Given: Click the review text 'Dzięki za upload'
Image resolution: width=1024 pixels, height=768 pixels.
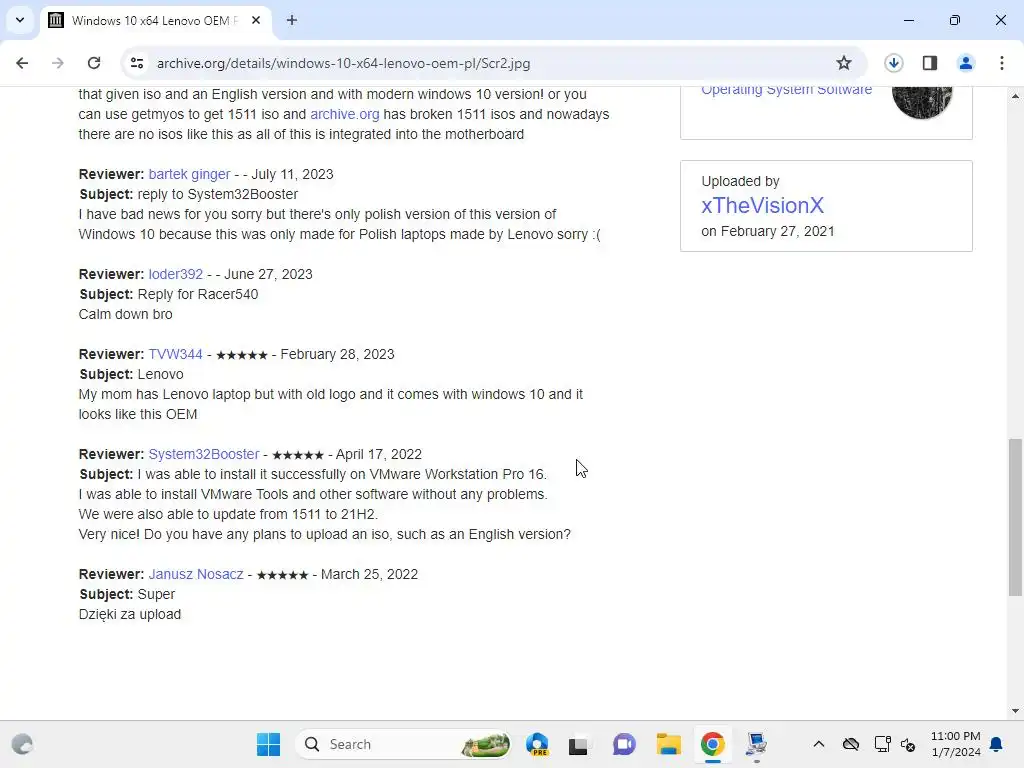Looking at the screenshot, I should [130, 615].
